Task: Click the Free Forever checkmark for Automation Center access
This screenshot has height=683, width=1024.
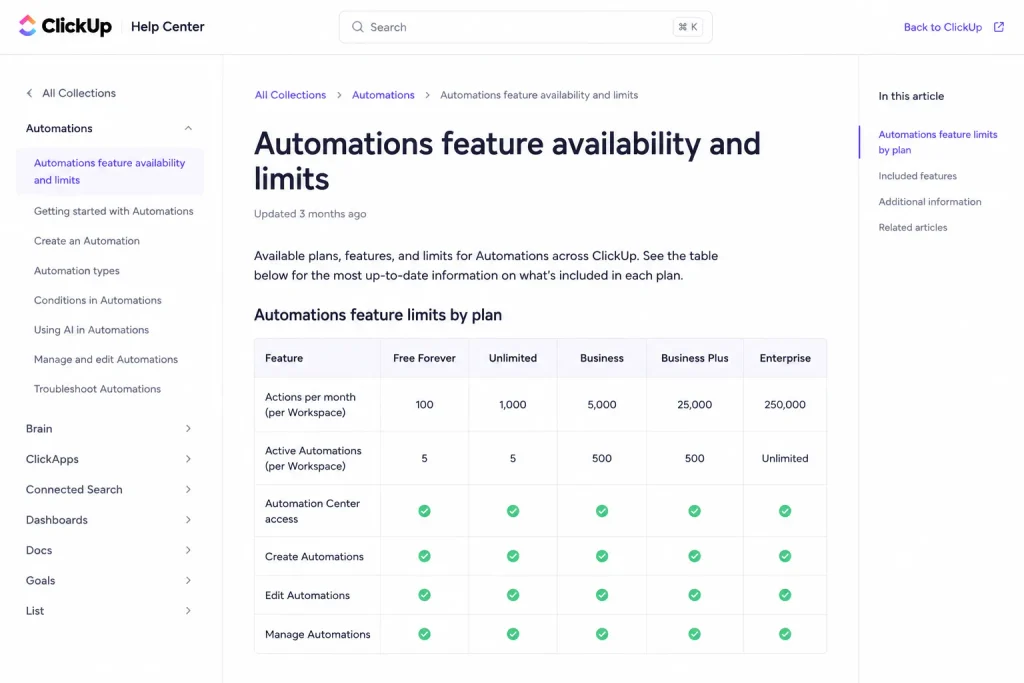Action: pos(424,511)
